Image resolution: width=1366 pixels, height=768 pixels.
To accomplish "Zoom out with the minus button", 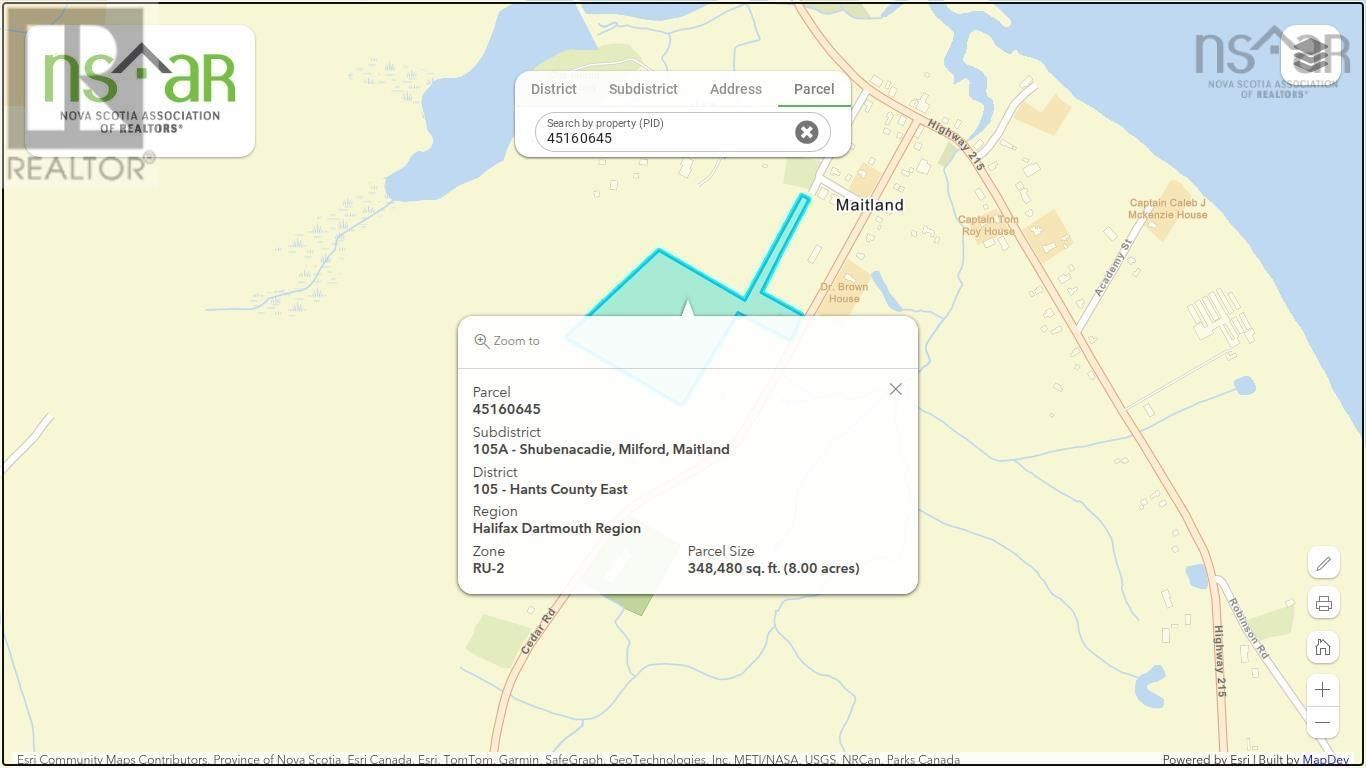I will 1323,722.
